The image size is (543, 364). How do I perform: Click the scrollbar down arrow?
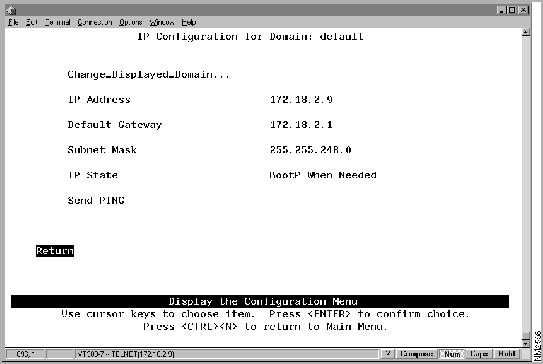tap(526, 343)
